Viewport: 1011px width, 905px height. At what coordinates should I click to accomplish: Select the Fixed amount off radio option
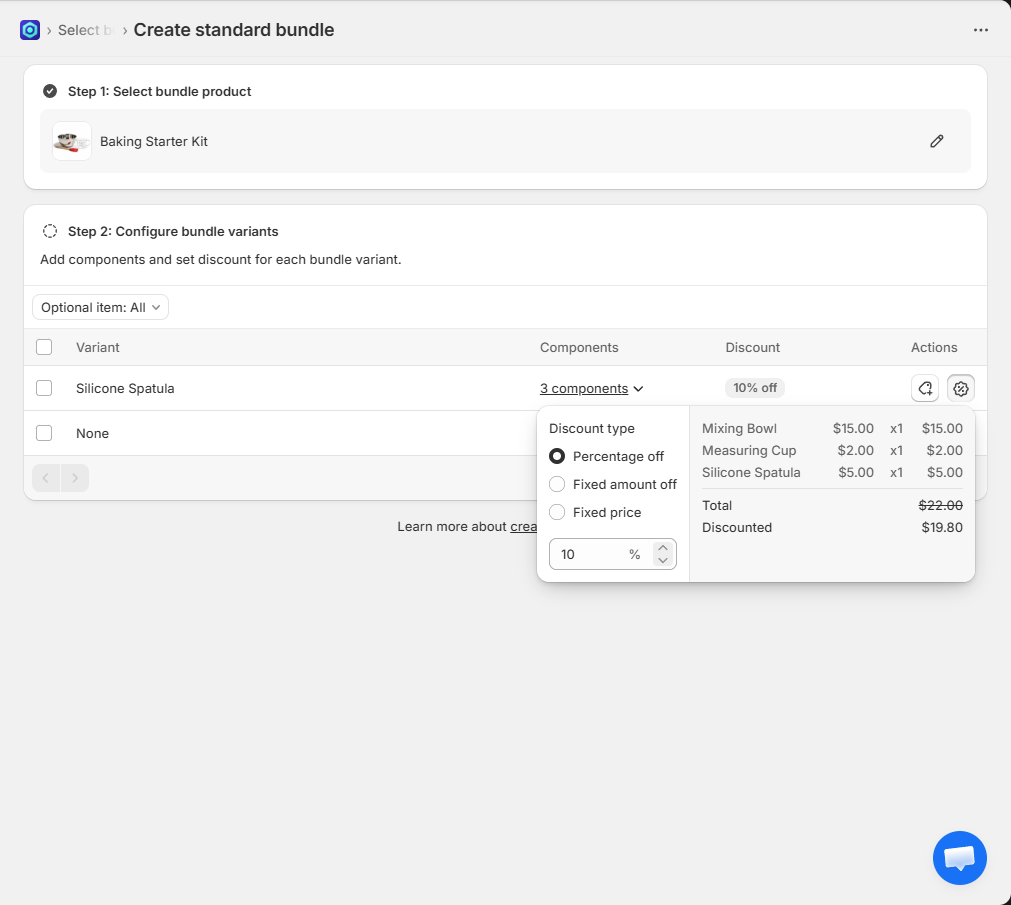click(557, 484)
